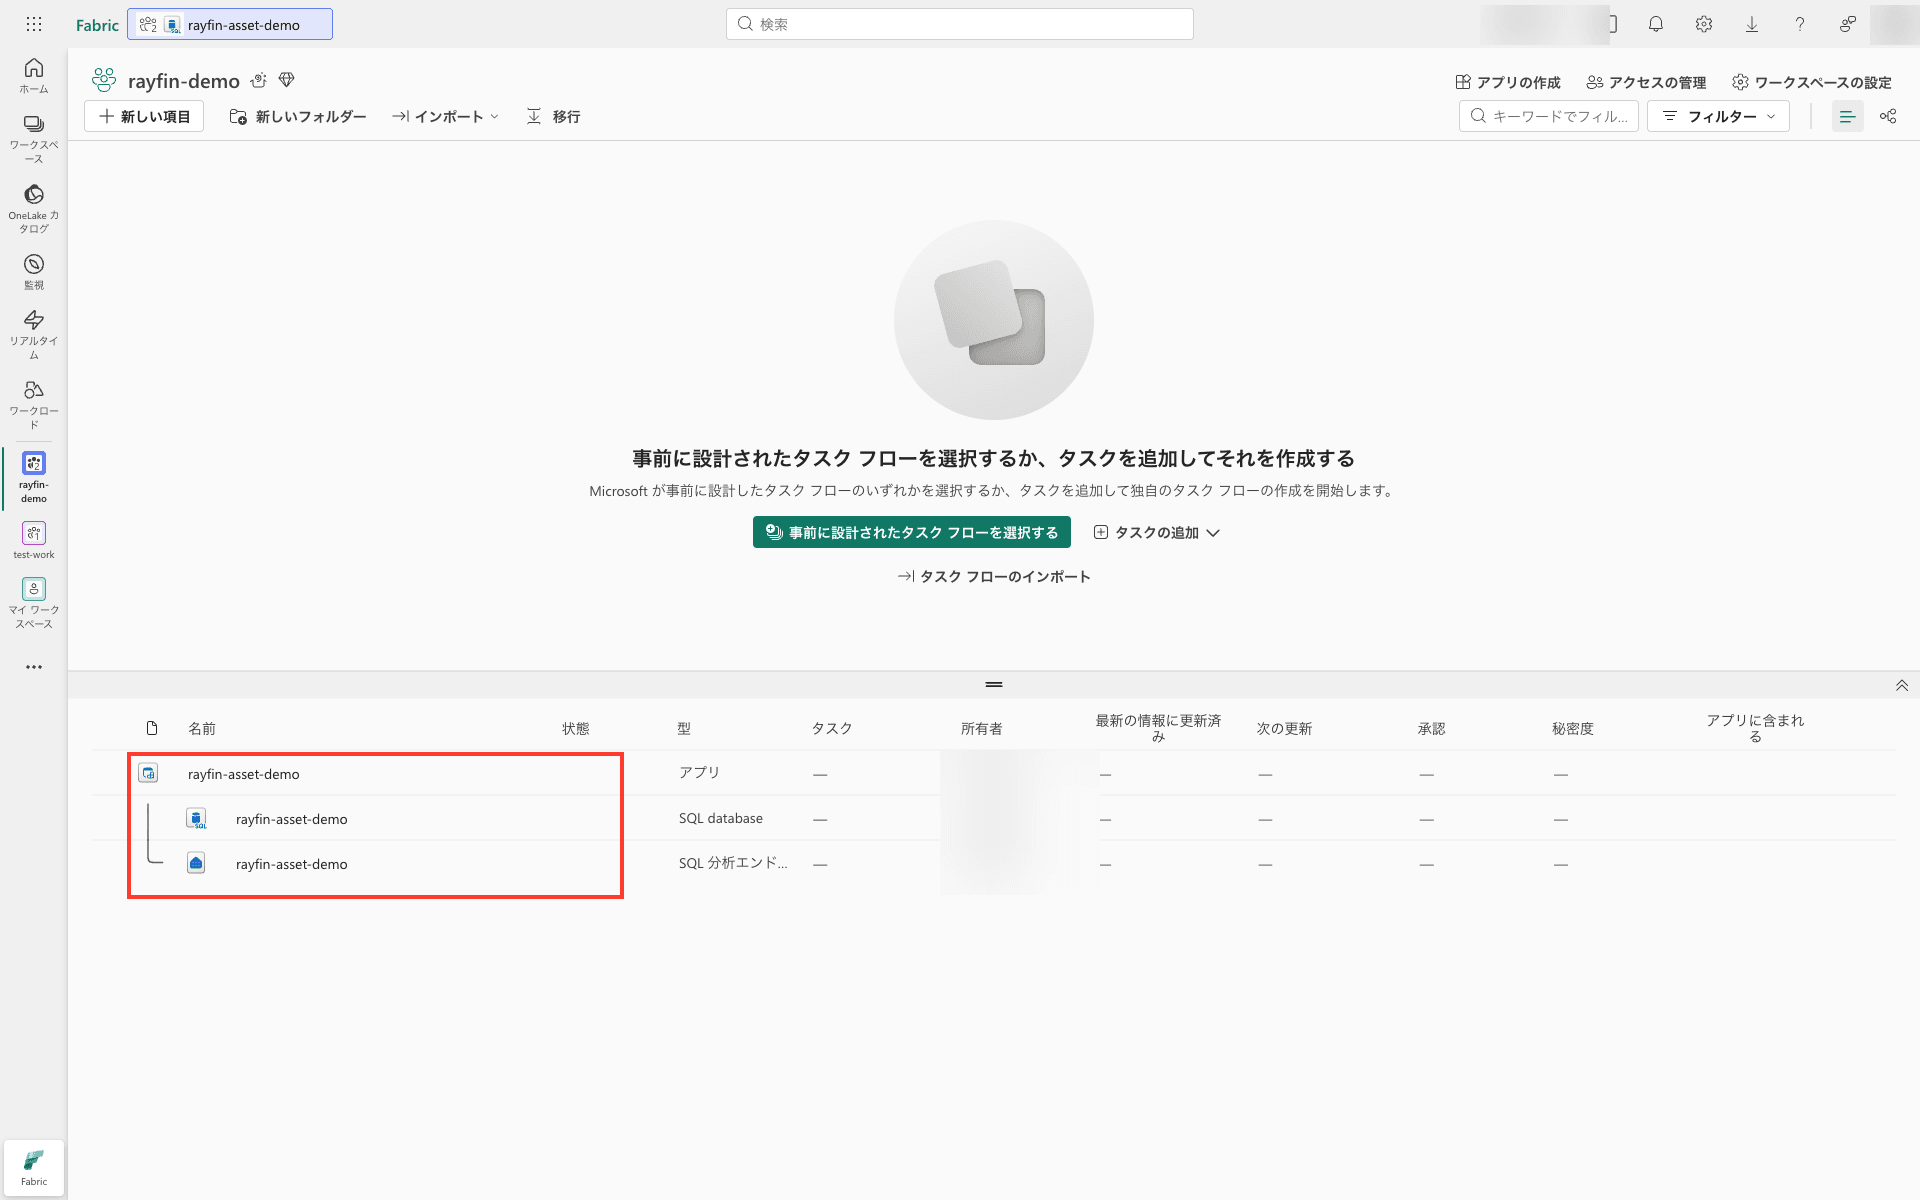Open ワークスペースの設定
Viewport: 1920px width, 1200px height.
point(1812,82)
